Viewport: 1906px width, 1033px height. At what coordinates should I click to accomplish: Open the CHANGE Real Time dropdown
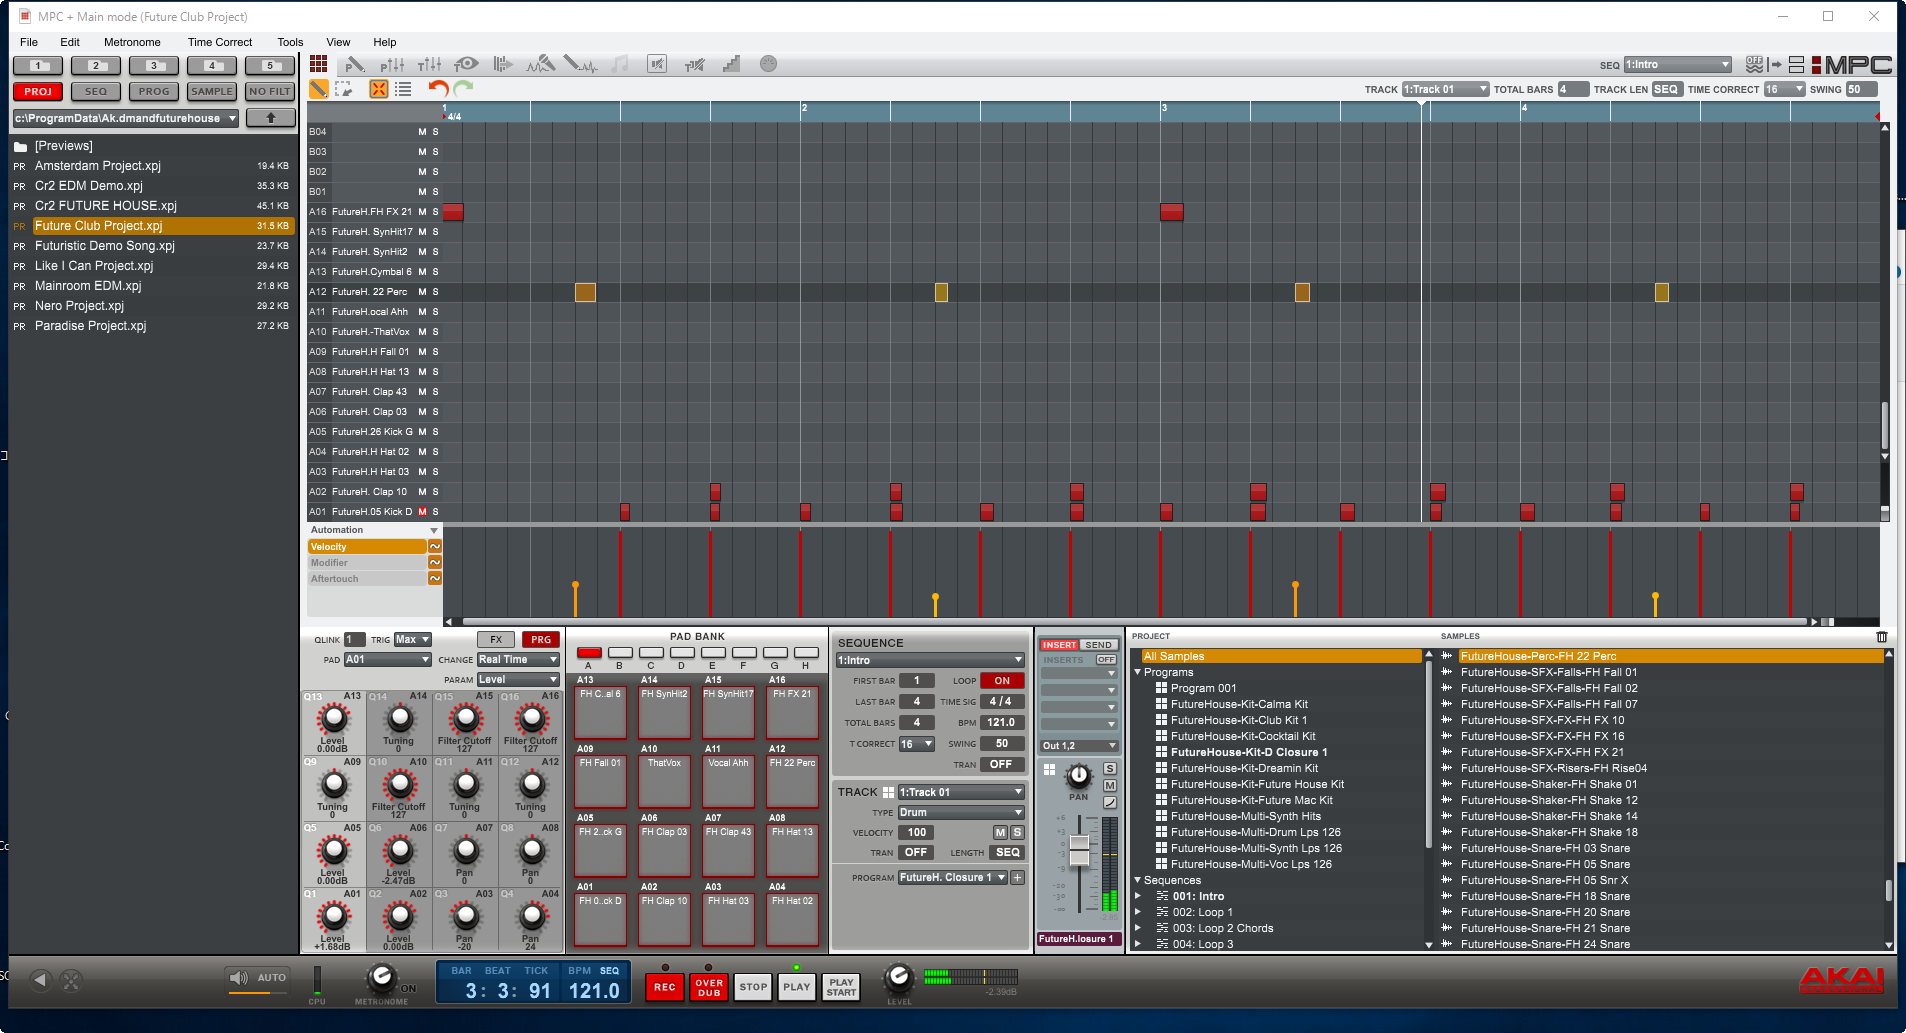click(x=518, y=660)
